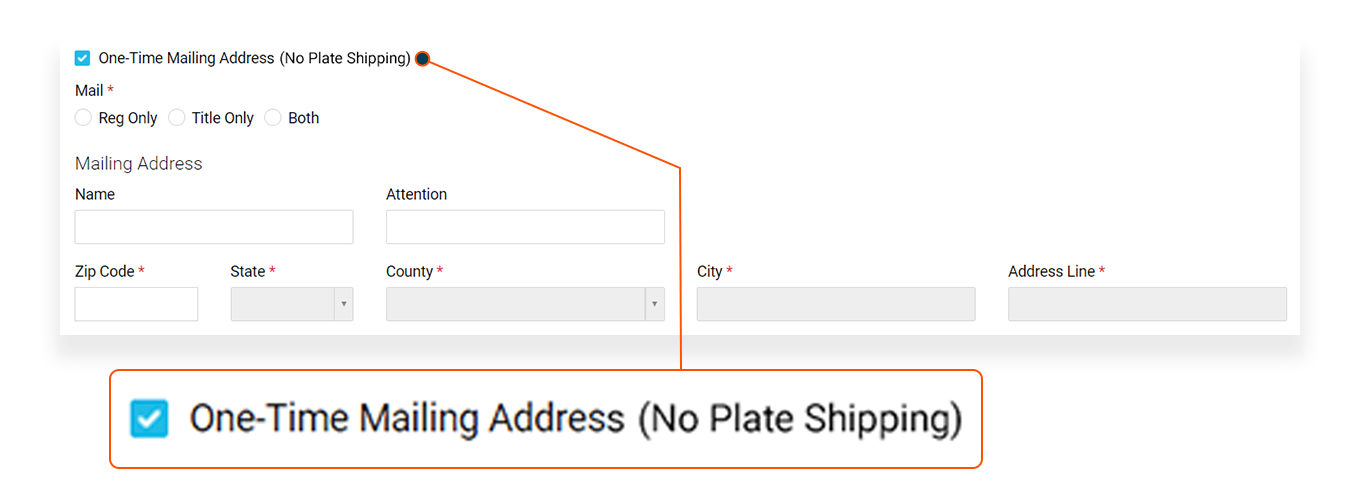Expand the County dropdown list
This screenshot has height=503, width=1360.
525,304
